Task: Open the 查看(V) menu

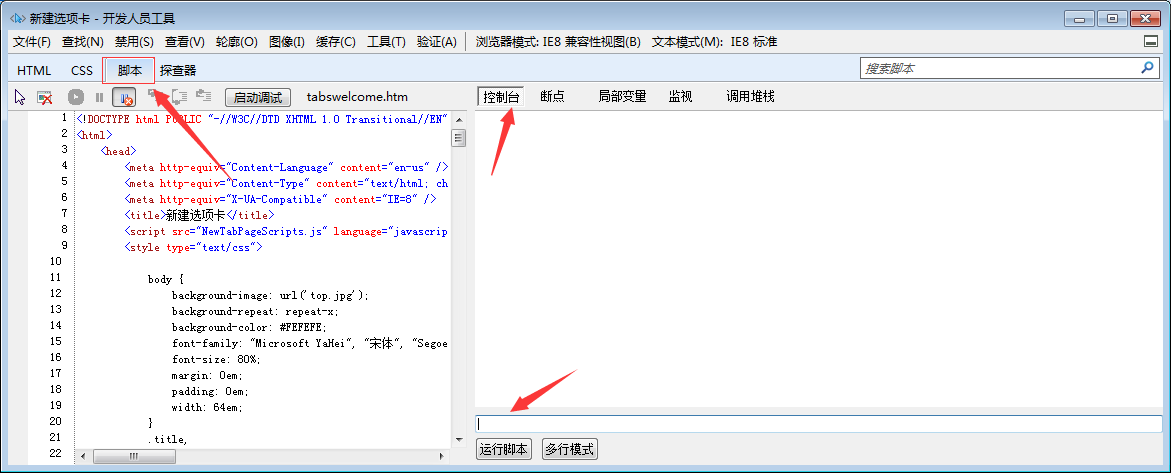Action: coord(184,42)
